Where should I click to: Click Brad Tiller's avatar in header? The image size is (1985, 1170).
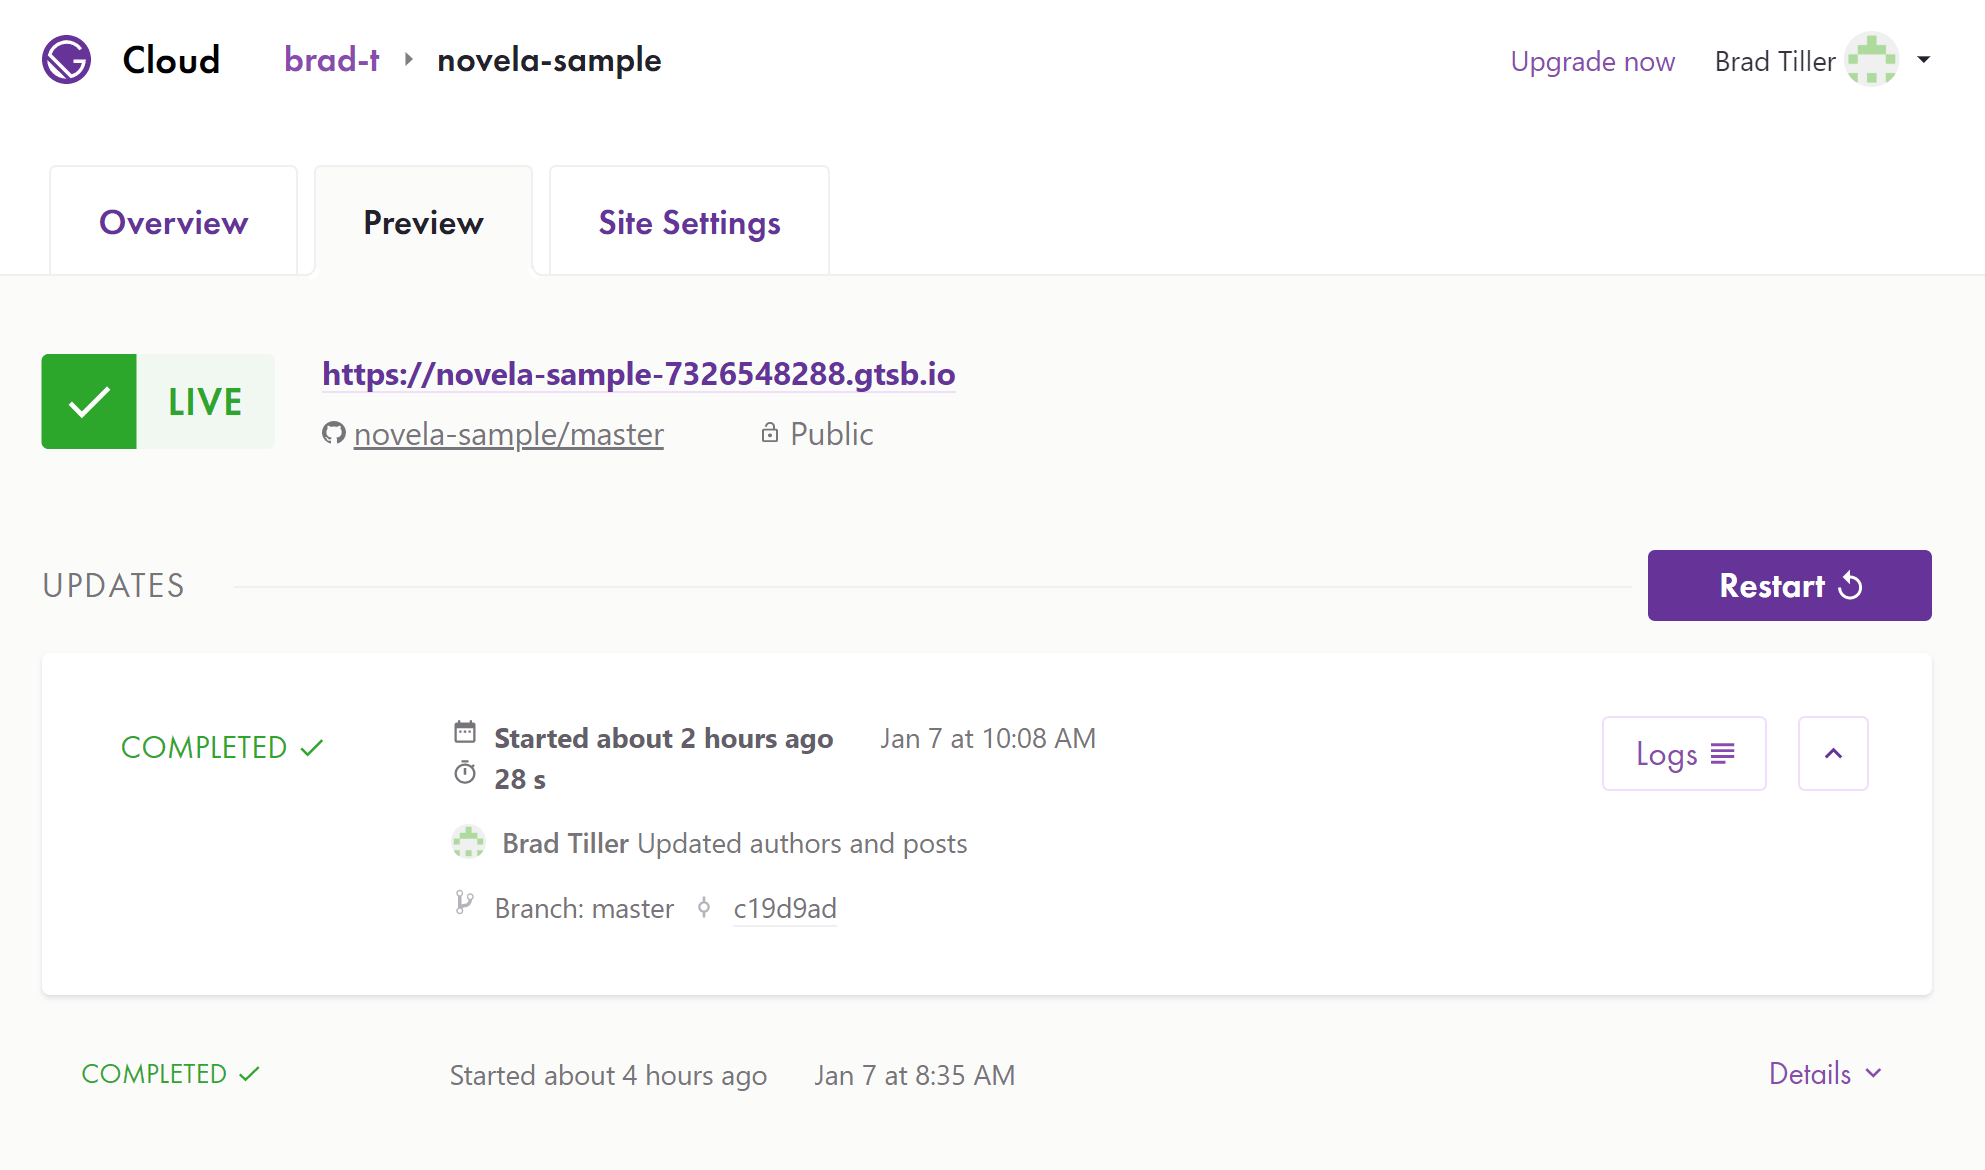[x=1871, y=60]
